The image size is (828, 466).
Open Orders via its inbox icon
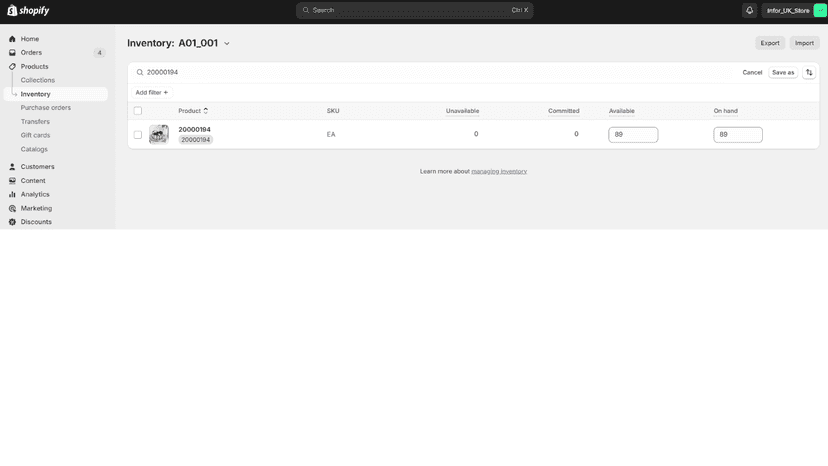pos(12,53)
